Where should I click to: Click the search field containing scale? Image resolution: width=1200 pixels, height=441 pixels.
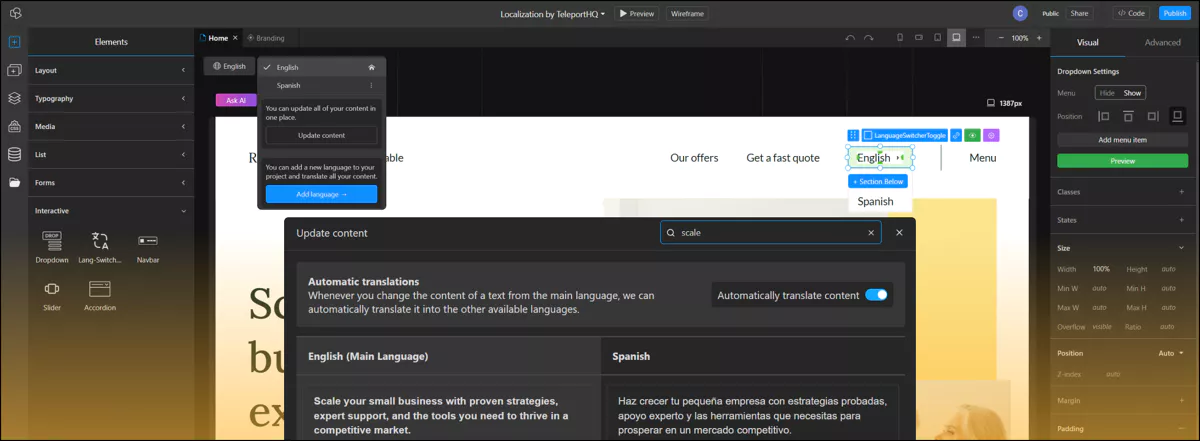click(x=770, y=232)
